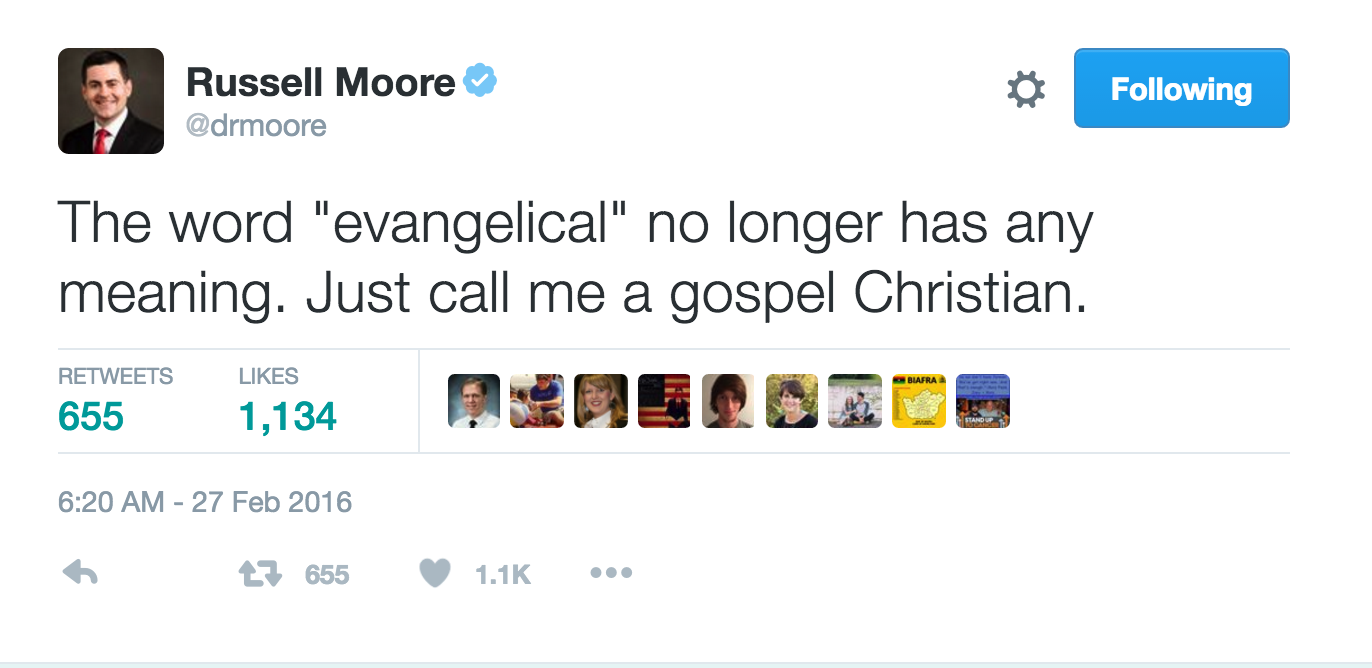View the list of 1,134 likes
1372x668 pixels.
287,414
